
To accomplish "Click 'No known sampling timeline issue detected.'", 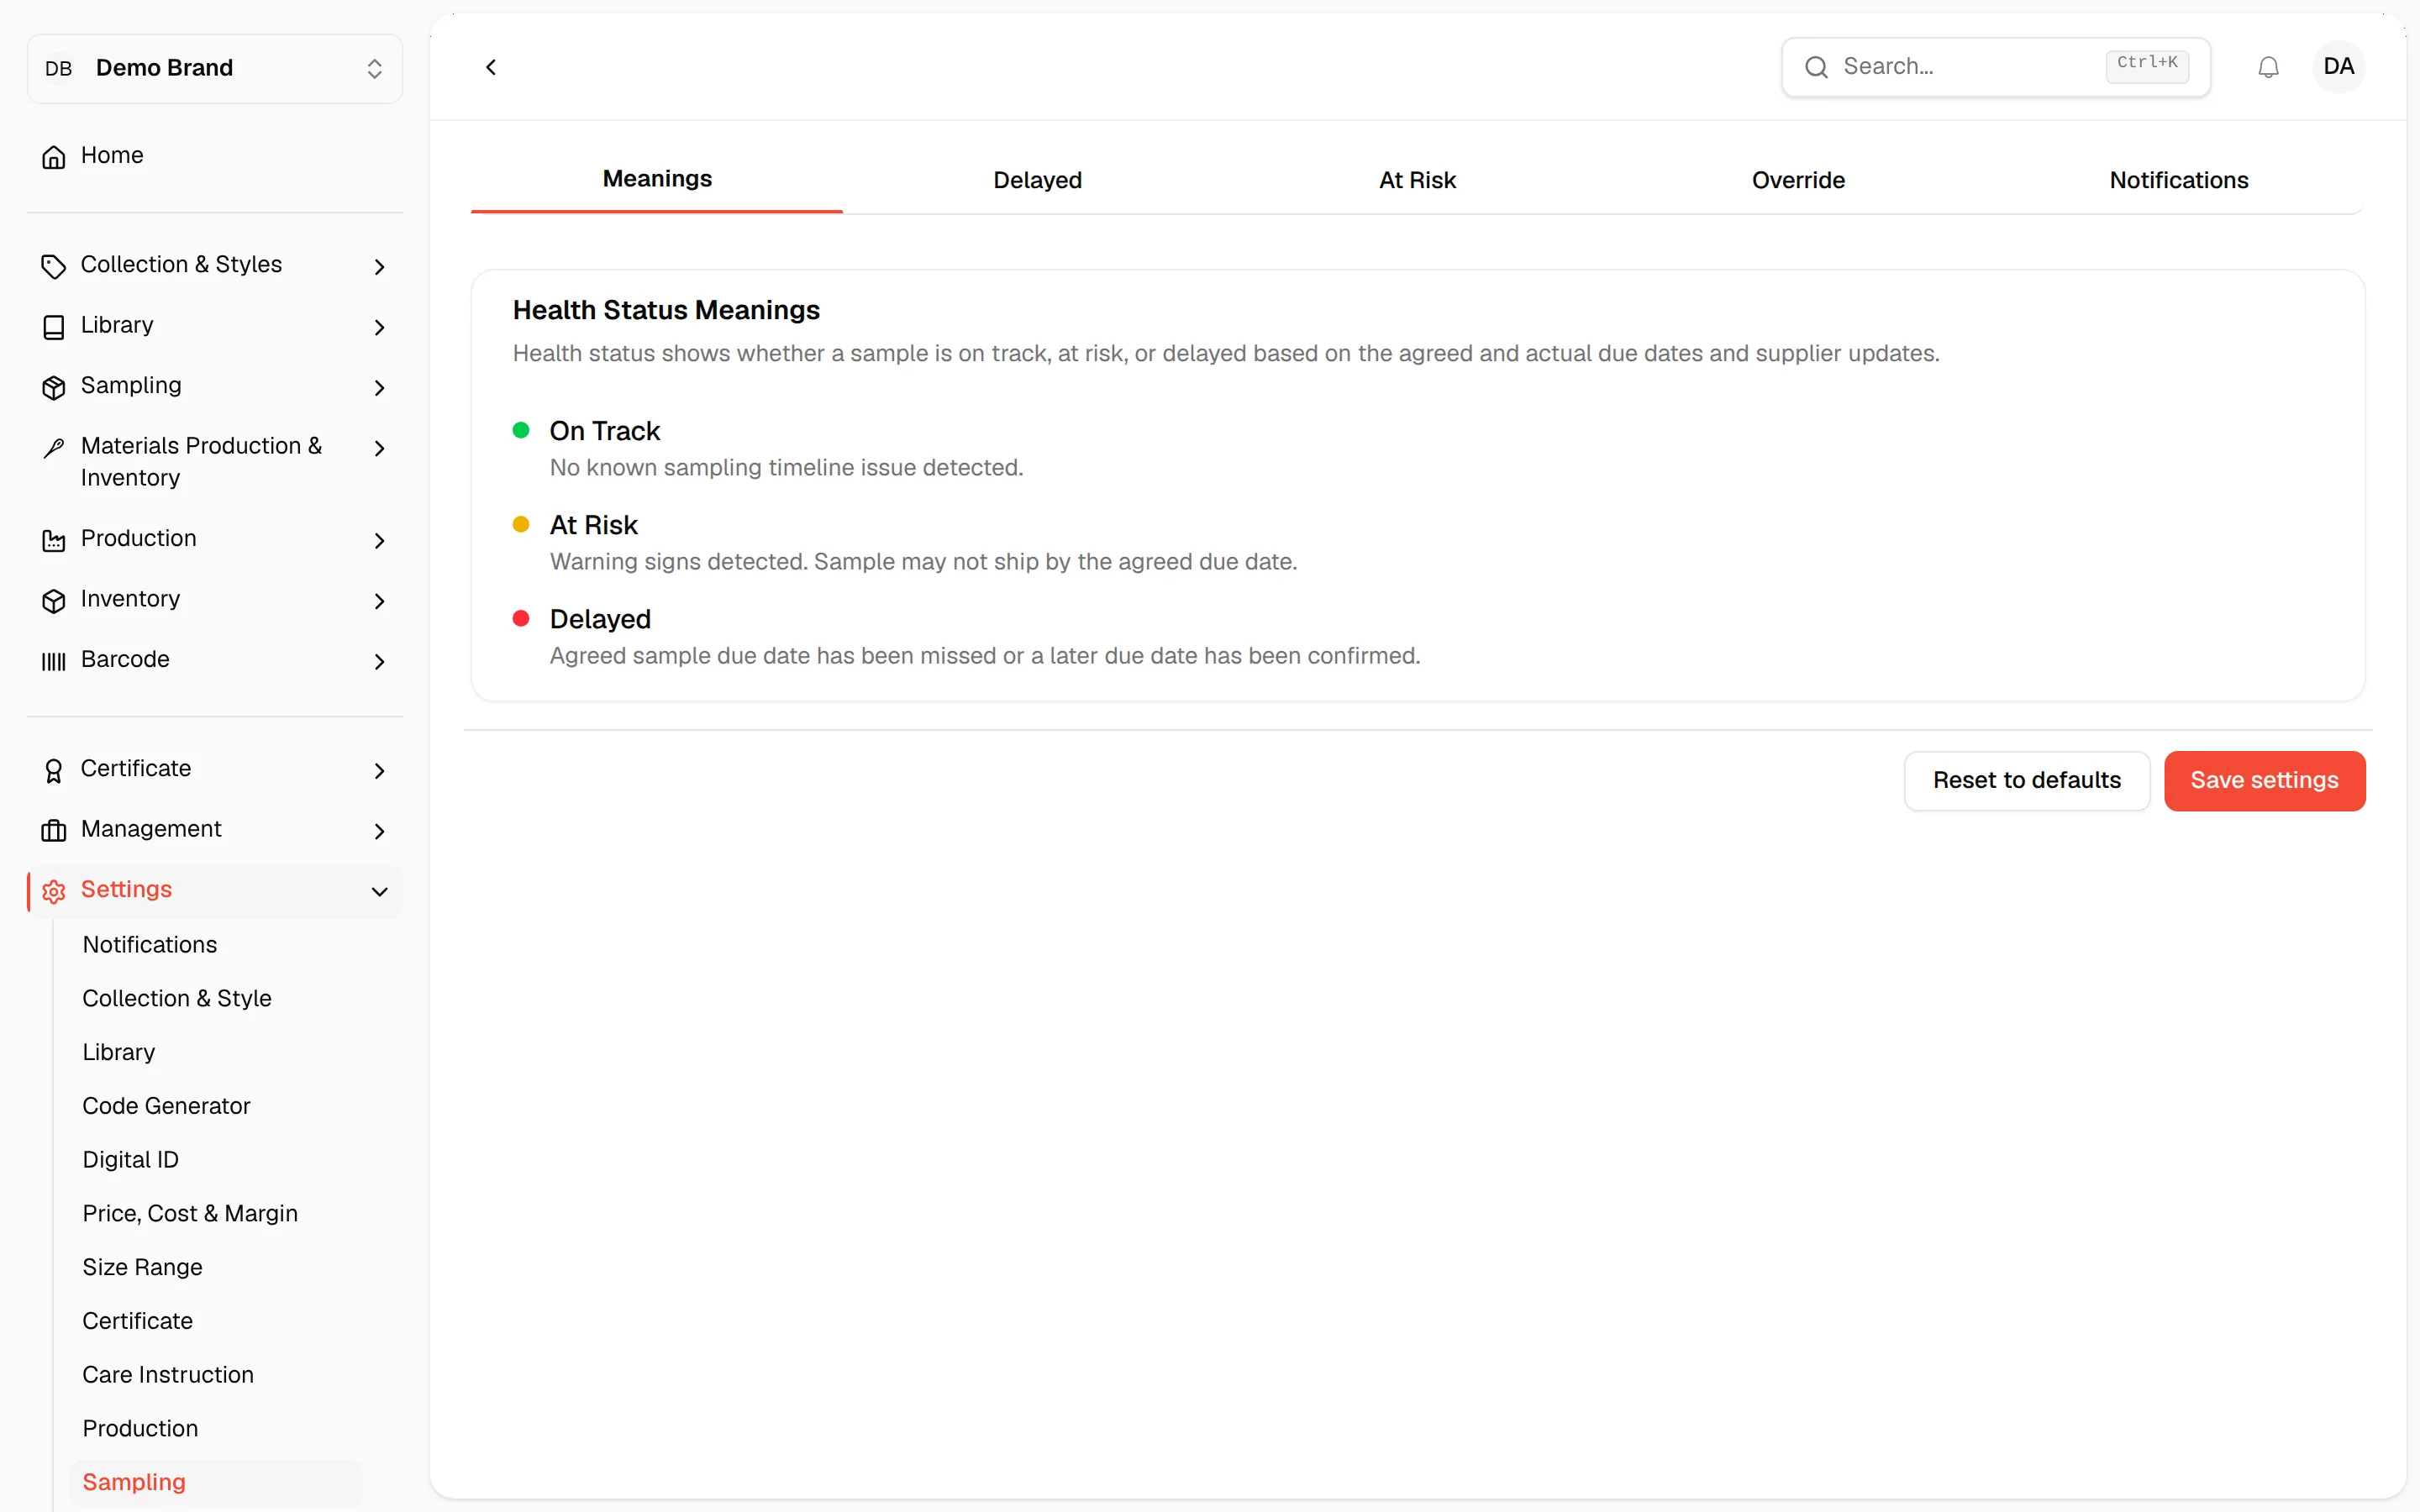I will click(787, 467).
